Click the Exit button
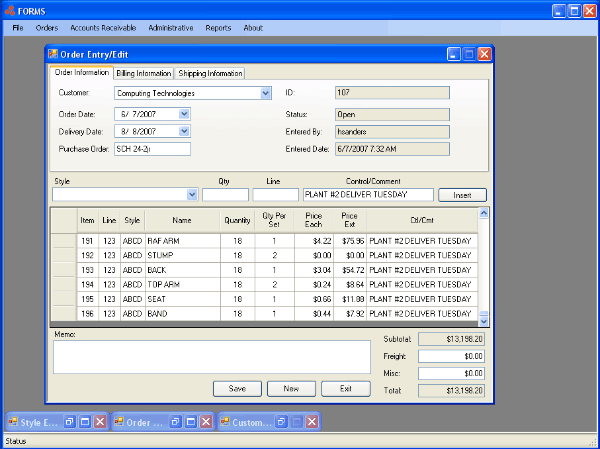 coord(346,389)
